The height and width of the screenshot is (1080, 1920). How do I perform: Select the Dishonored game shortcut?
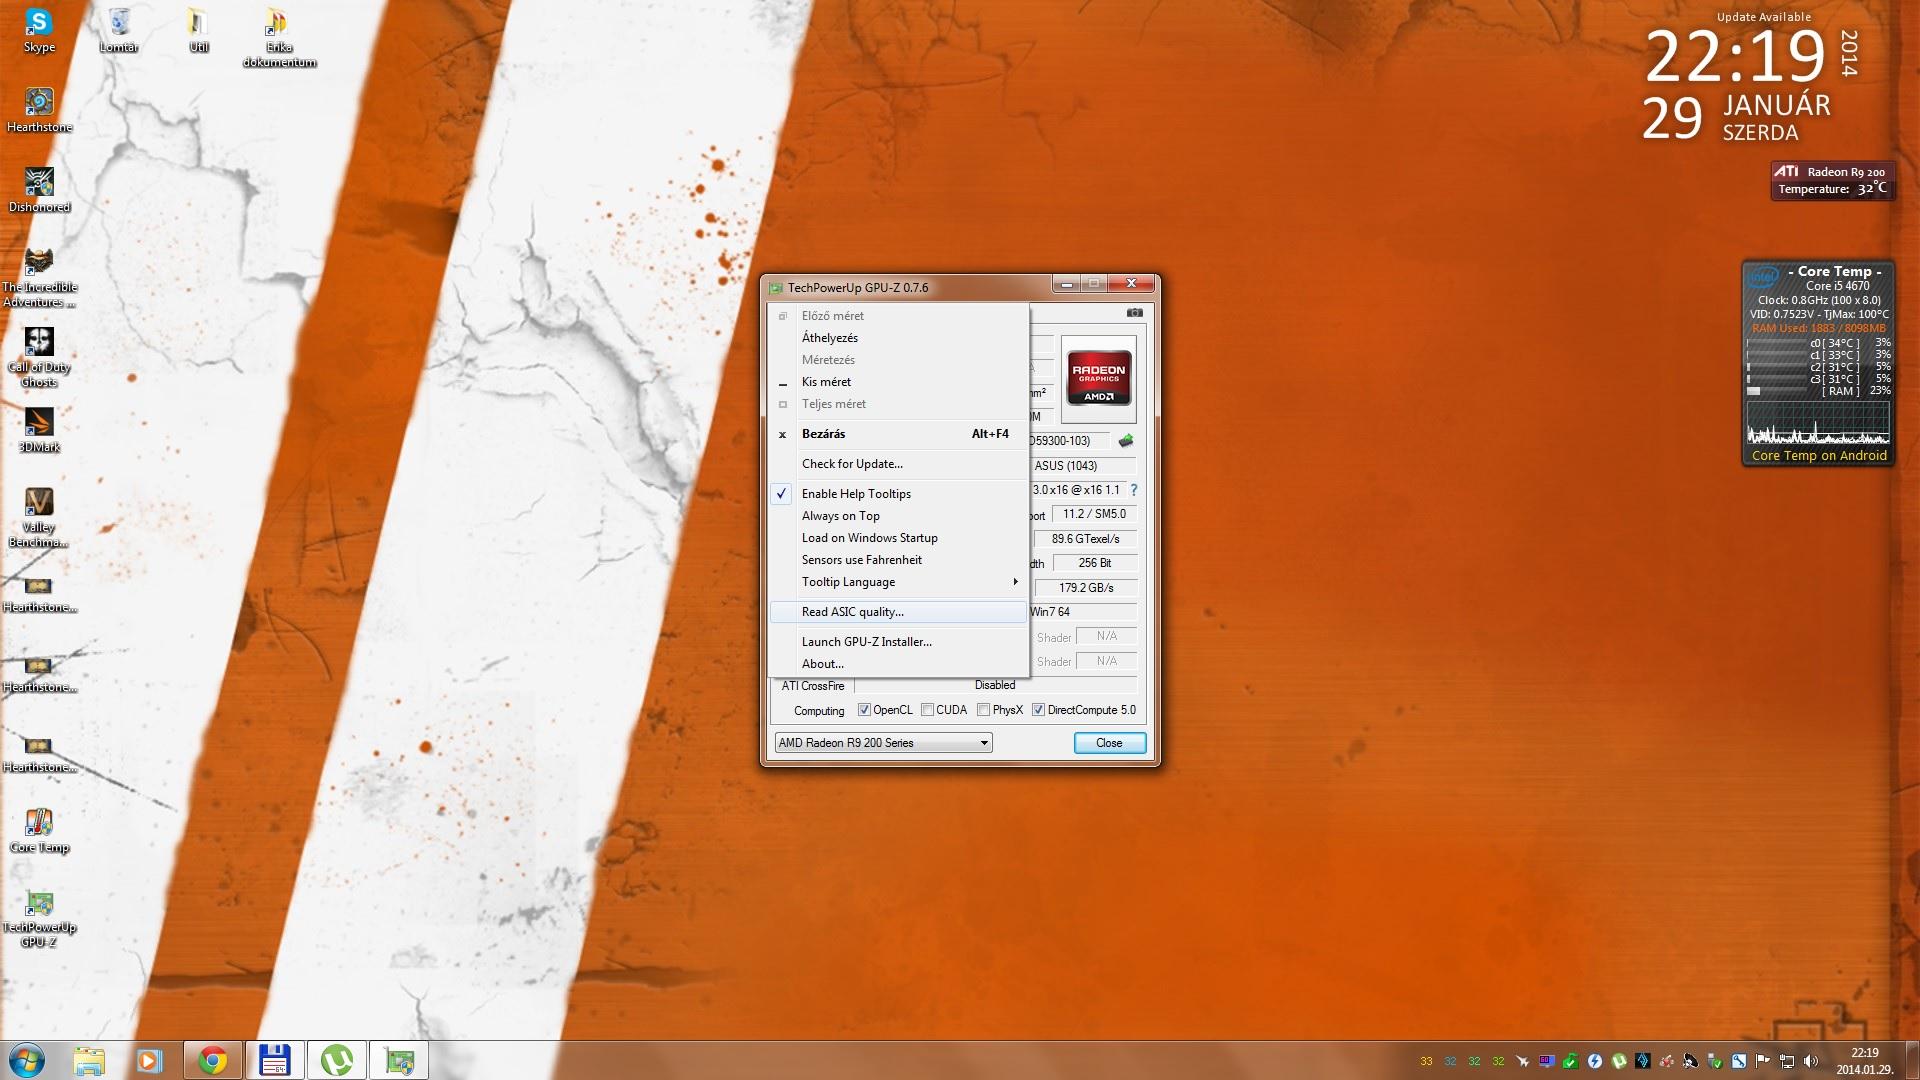coord(39,190)
